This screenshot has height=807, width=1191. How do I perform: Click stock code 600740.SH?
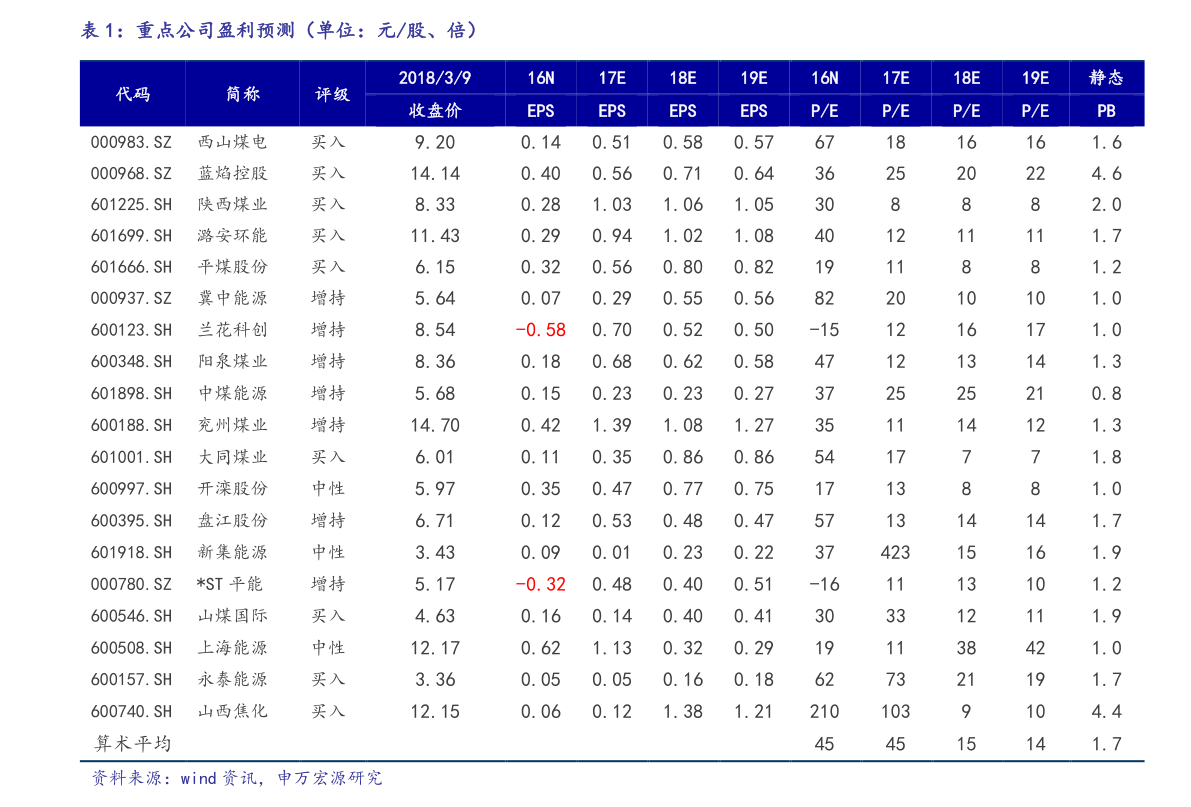pos(131,711)
